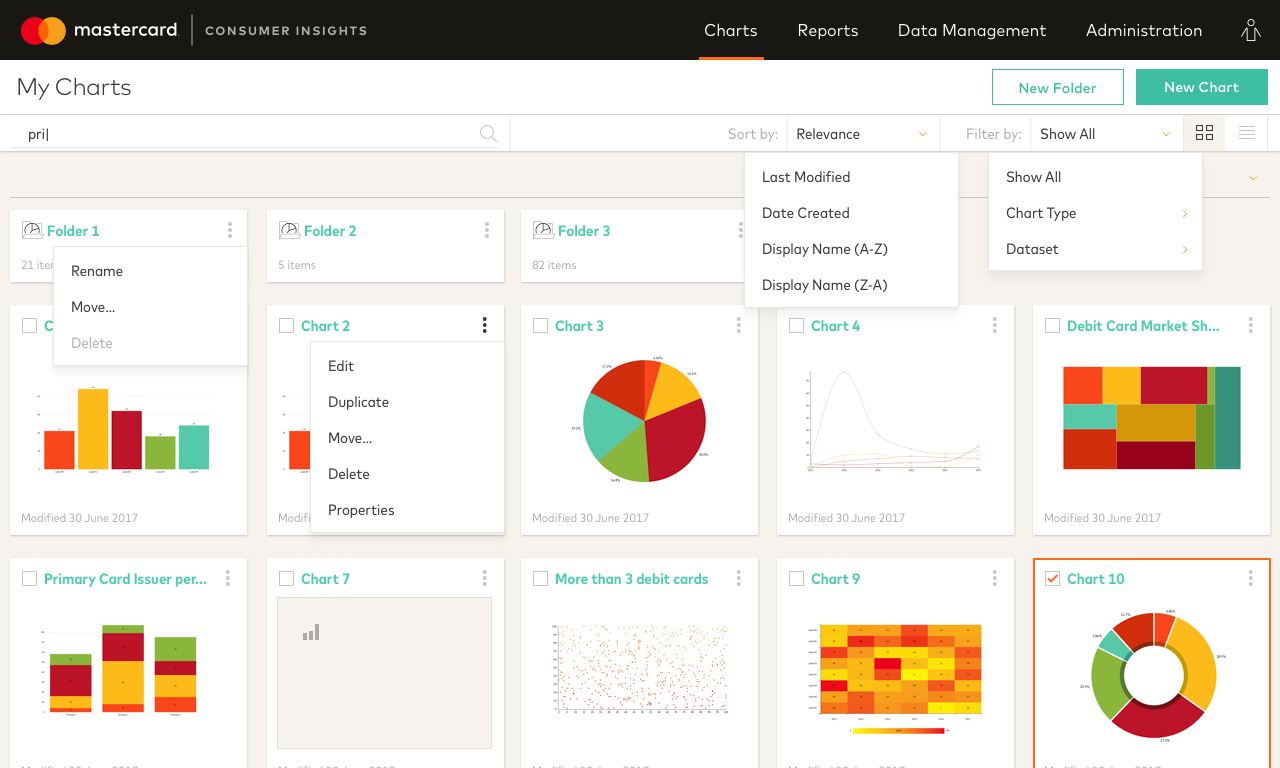Open the Sort by dropdown
The image size is (1280, 768).
(862, 133)
